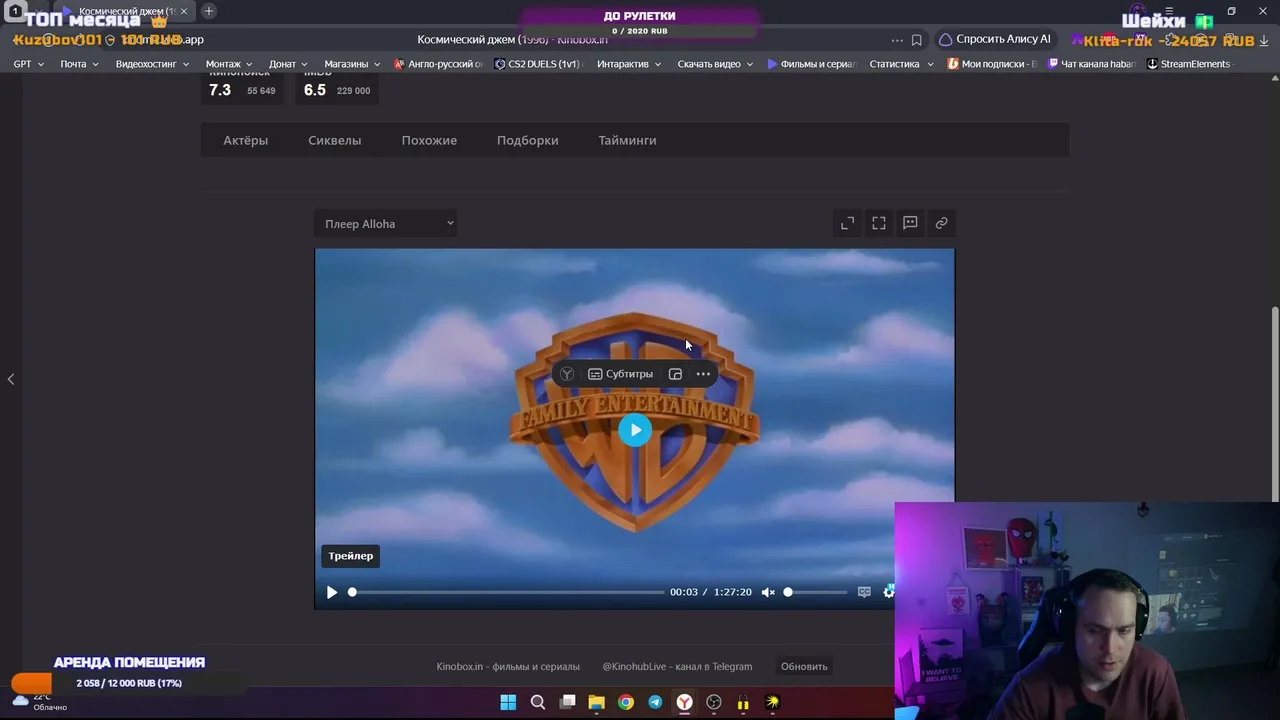This screenshot has width=1280, height=720.
Task: Switch to the Сиквелы tab
Action: 334,140
